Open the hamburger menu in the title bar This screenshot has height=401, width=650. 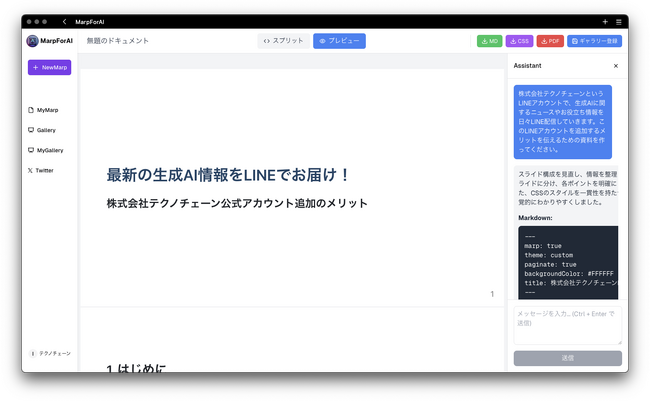pos(618,22)
